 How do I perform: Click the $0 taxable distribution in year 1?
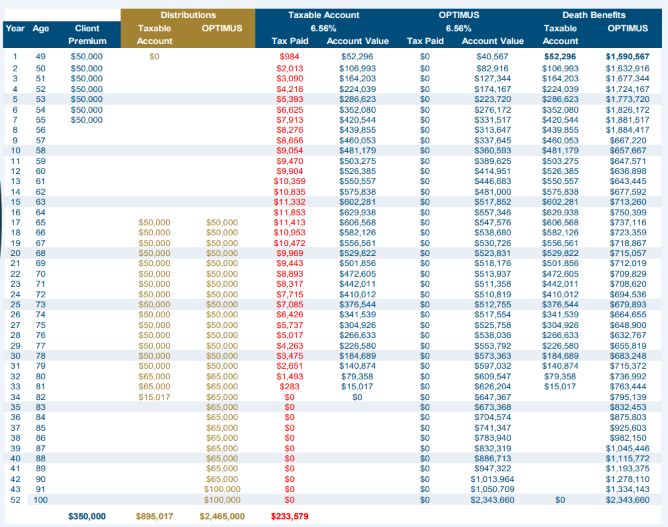(154, 58)
